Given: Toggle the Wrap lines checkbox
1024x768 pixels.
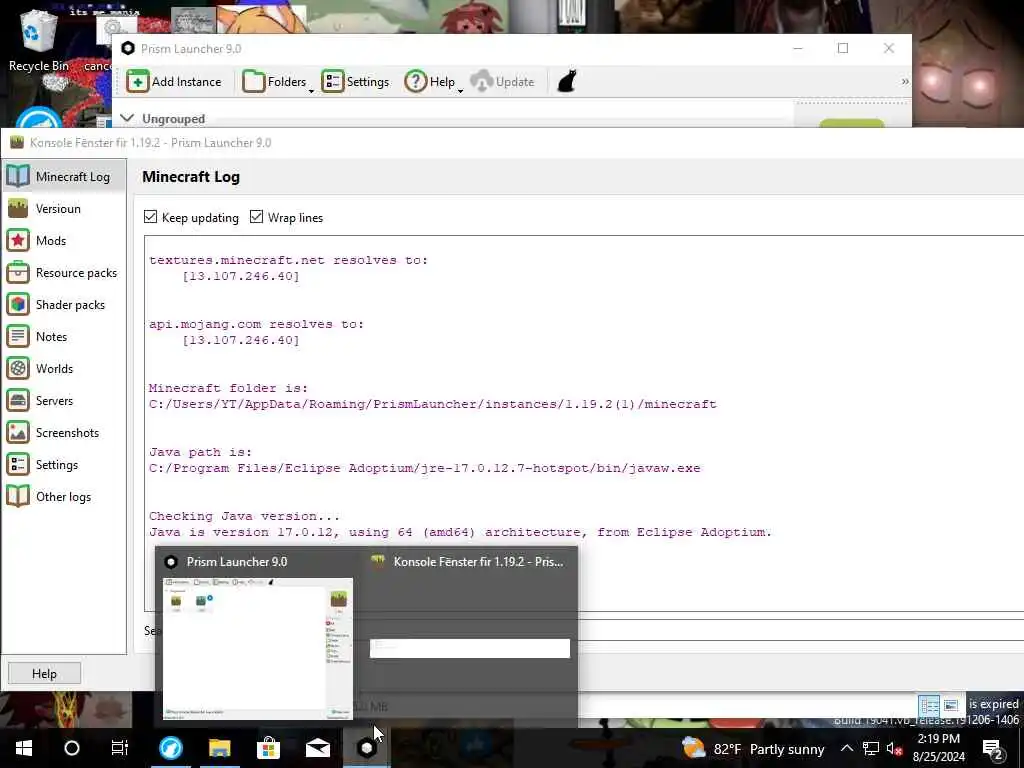Looking at the screenshot, I should click(256, 217).
